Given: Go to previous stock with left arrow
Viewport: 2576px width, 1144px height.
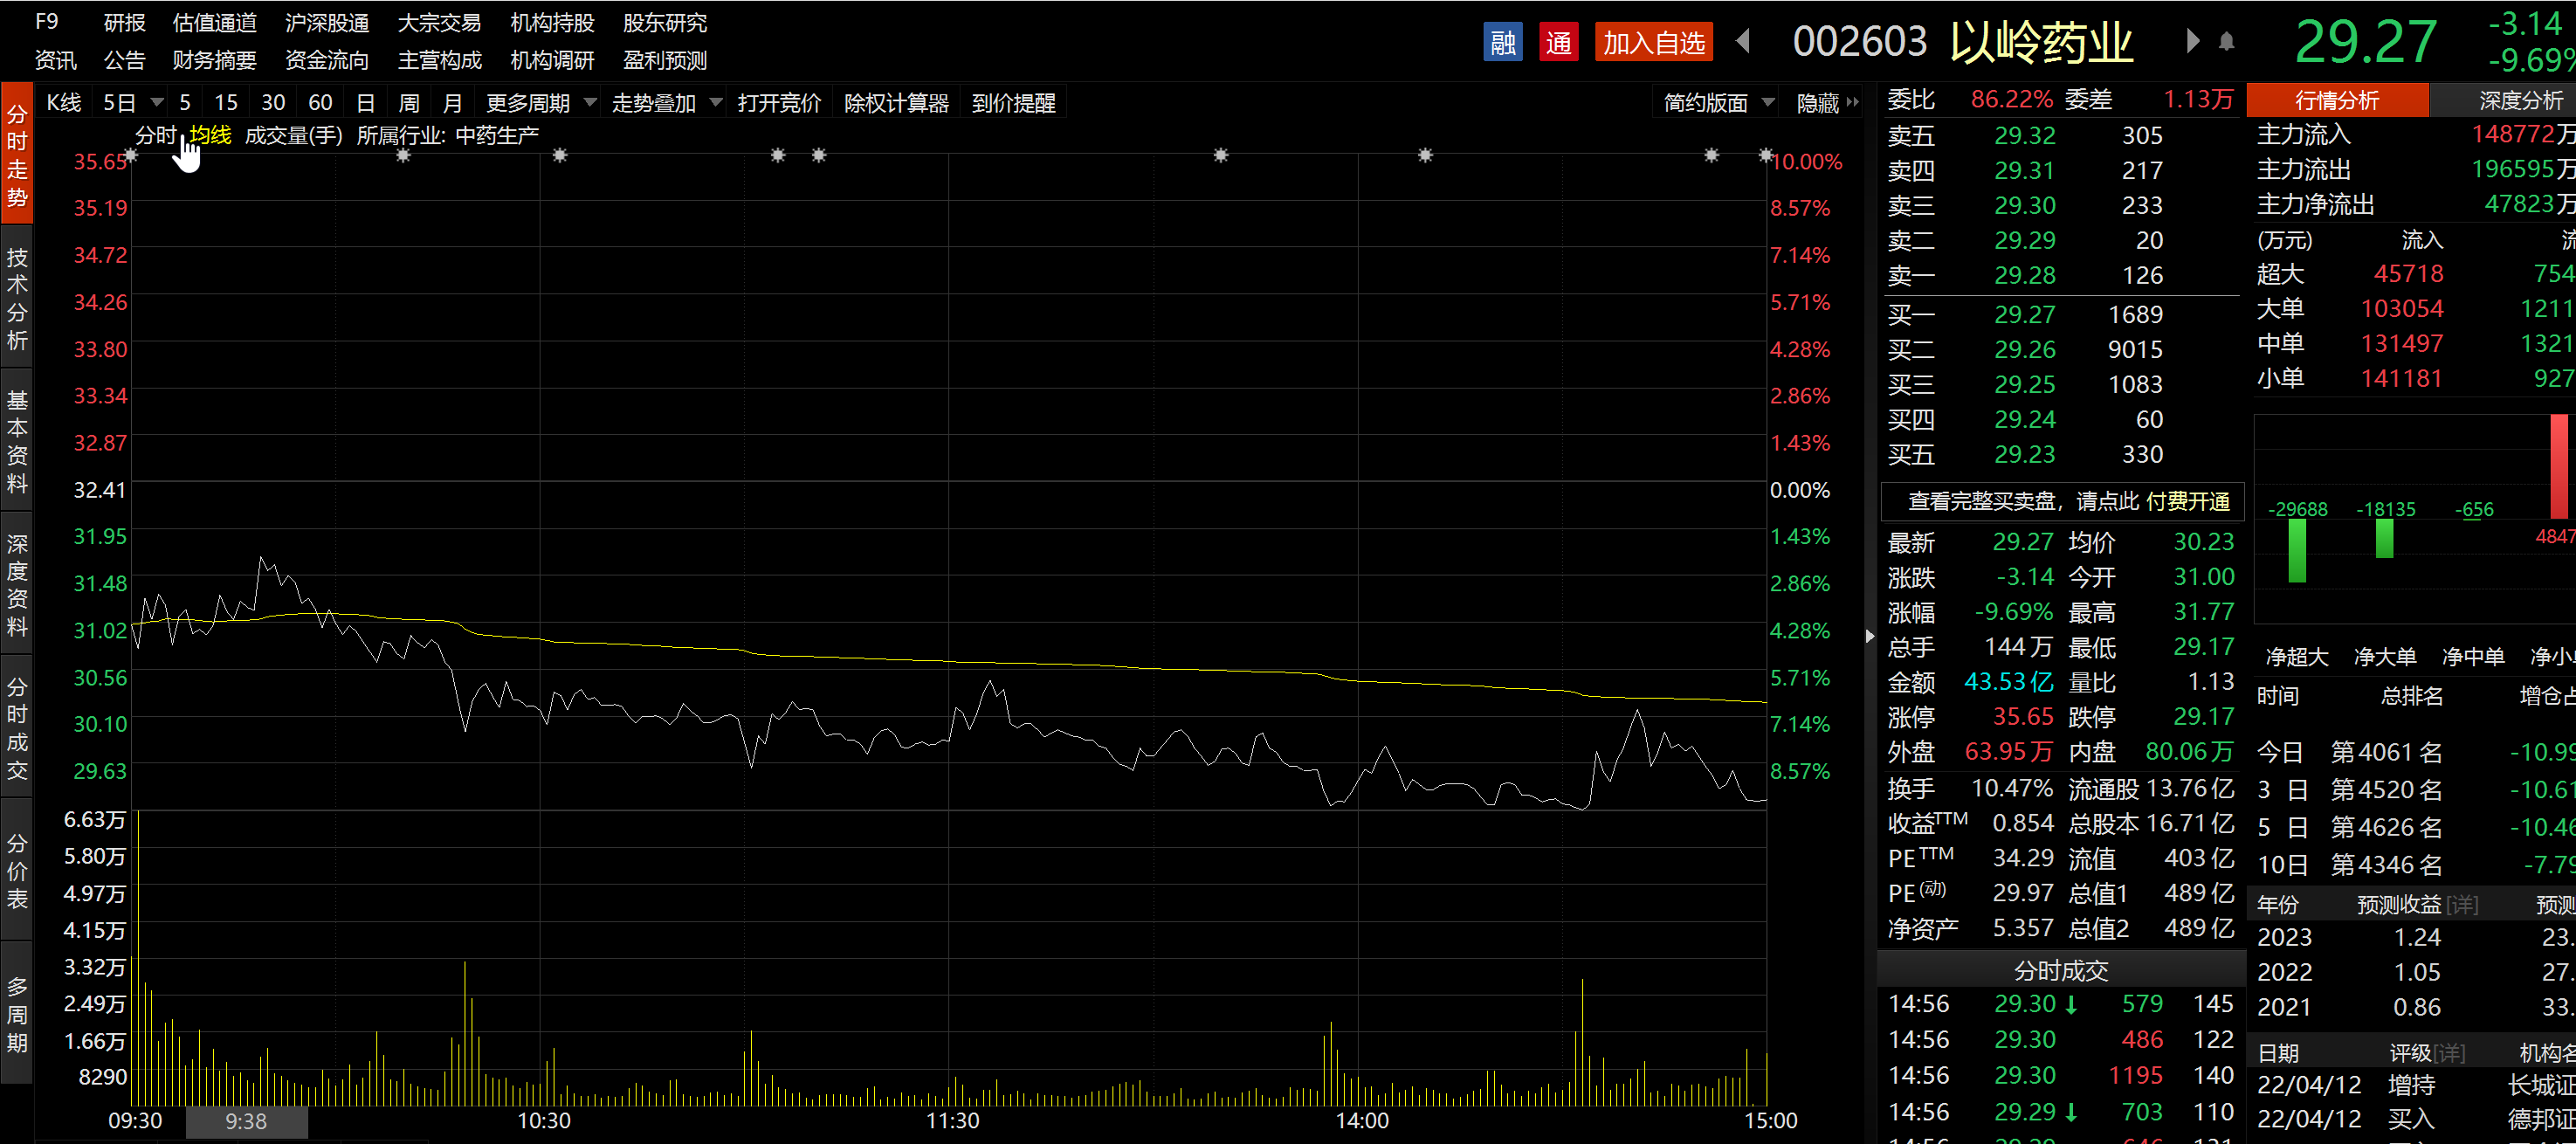Looking at the screenshot, I should pos(1743,41).
